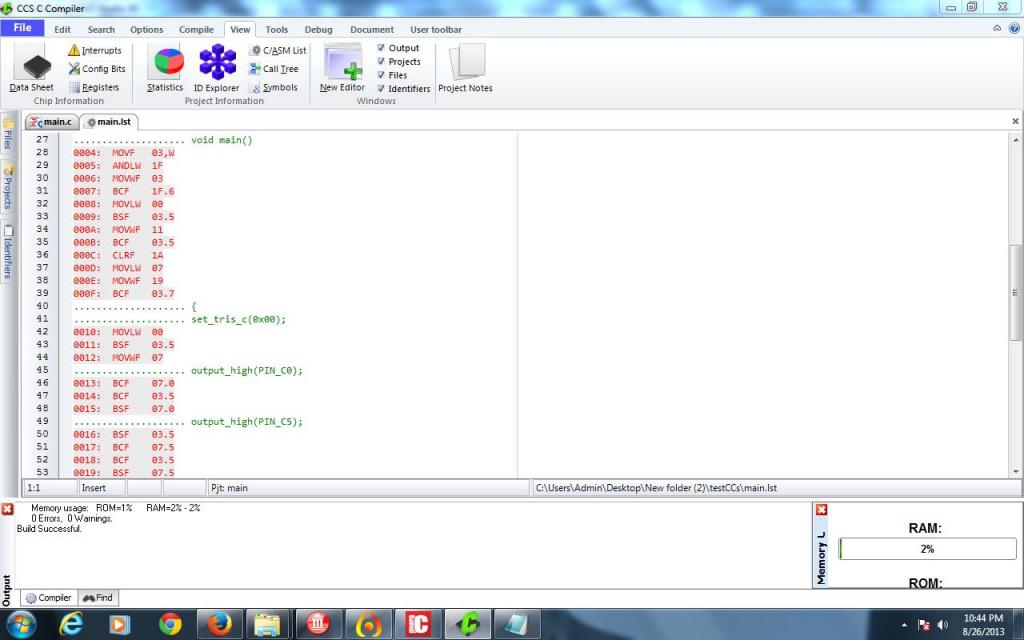Screen dimensions: 1024x640
Task: Open Google Chrome from taskbar
Action: click(170, 624)
